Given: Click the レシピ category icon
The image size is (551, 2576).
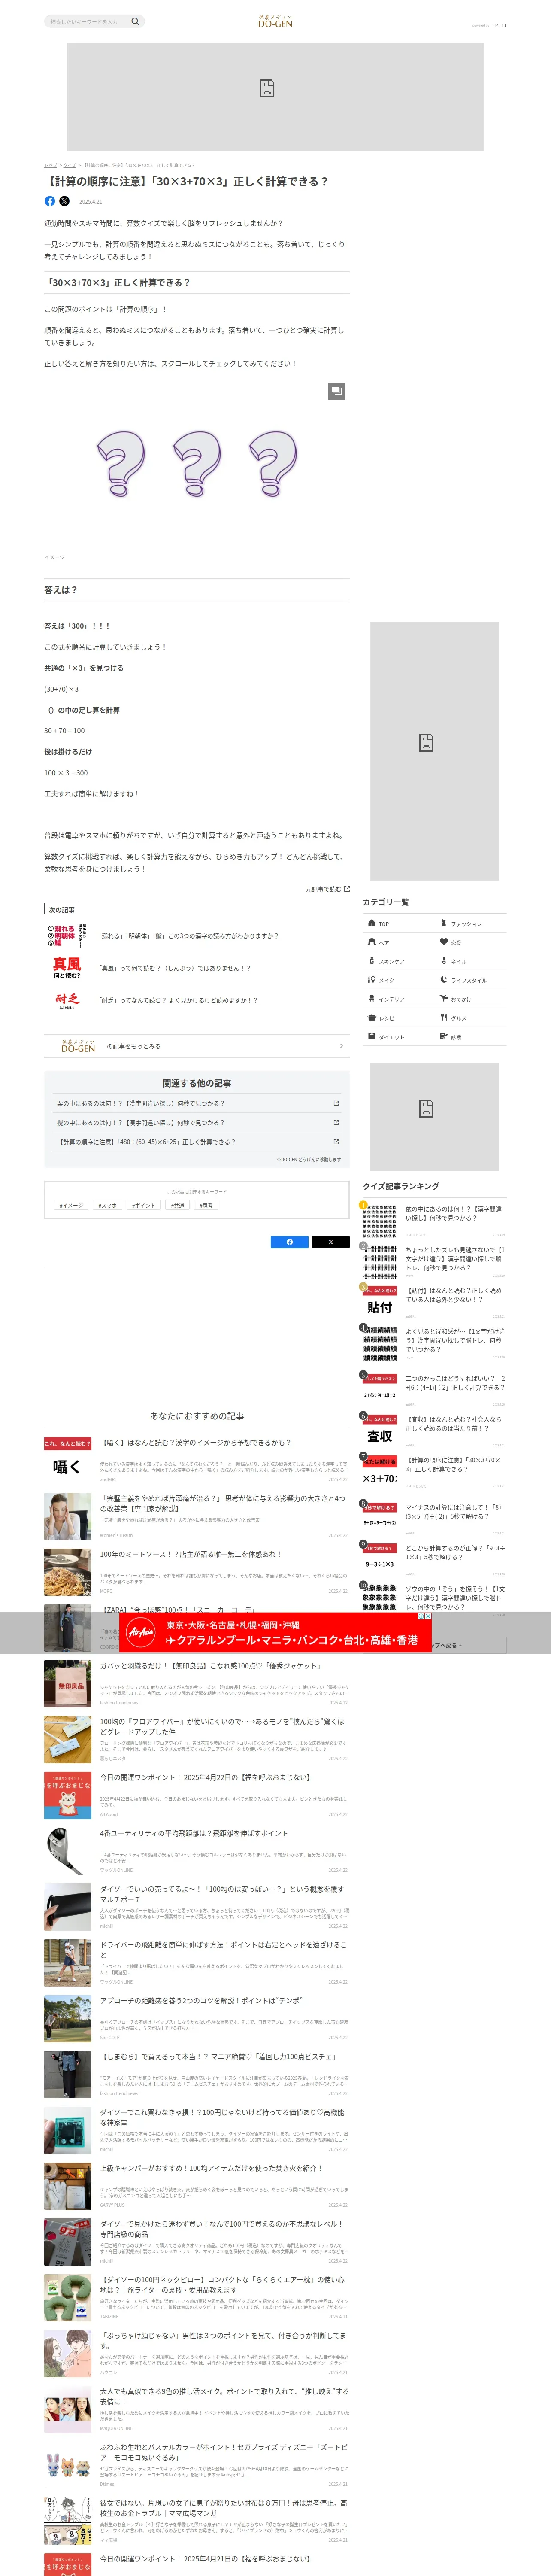Looking at the screenshot, I should (x=372, y=1018).
